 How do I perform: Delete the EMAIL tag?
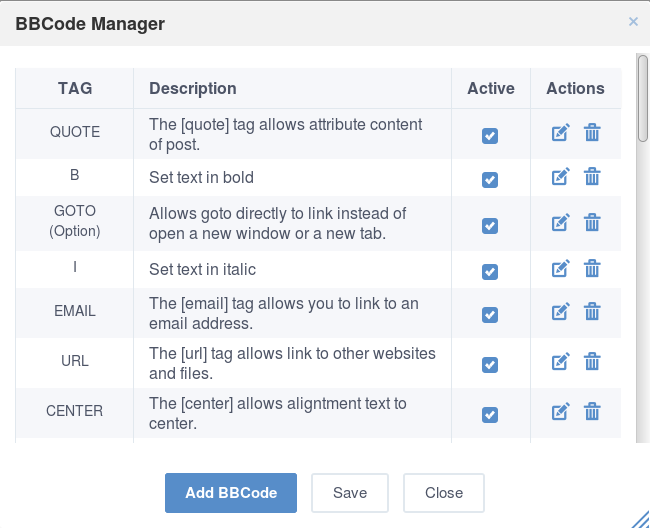click(x=592, y=312)
